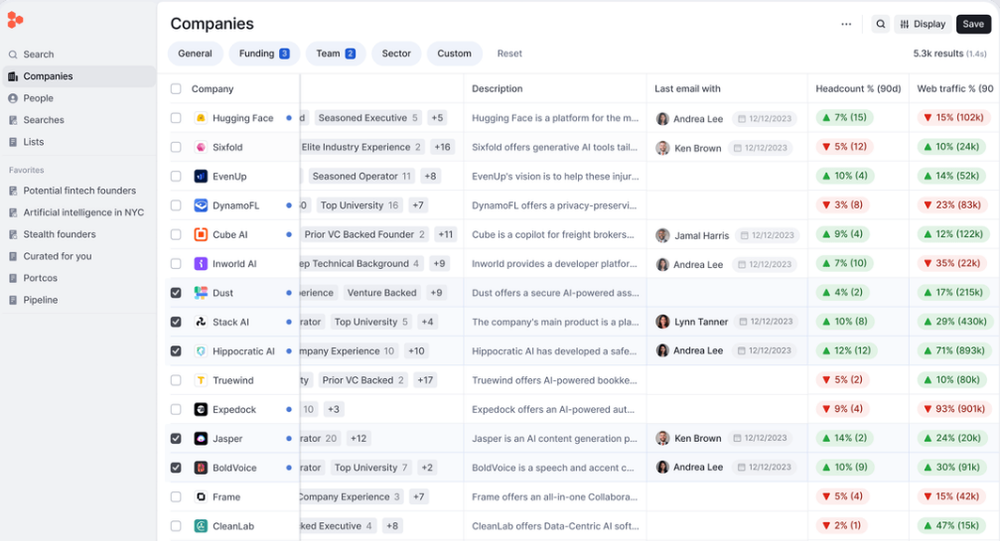Click Andrea Lee's avatar in Hugging Face row

pyautogui.click(x=663, y=119)
